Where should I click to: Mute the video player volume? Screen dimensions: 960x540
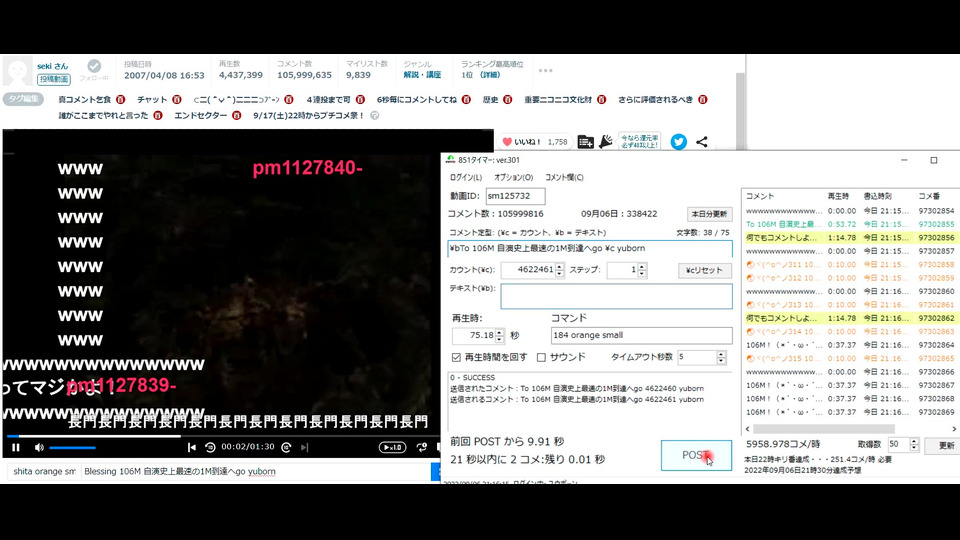(39, 448)
